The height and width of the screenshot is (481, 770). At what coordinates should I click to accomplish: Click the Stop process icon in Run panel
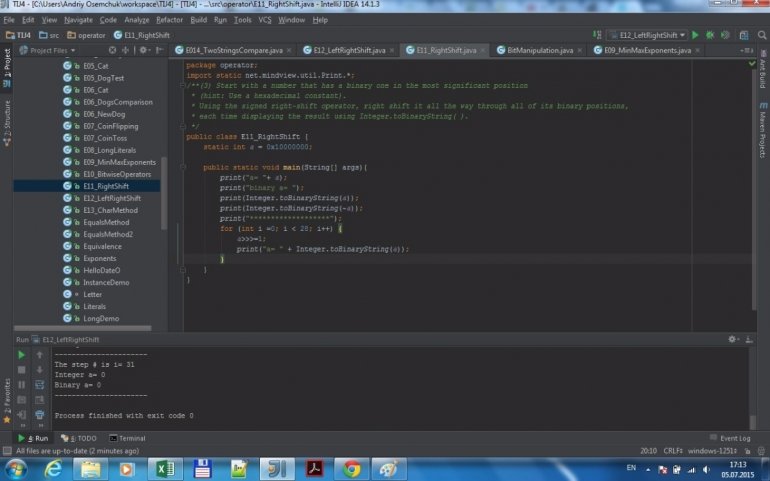pyautogui.click(x=22, y=369)
